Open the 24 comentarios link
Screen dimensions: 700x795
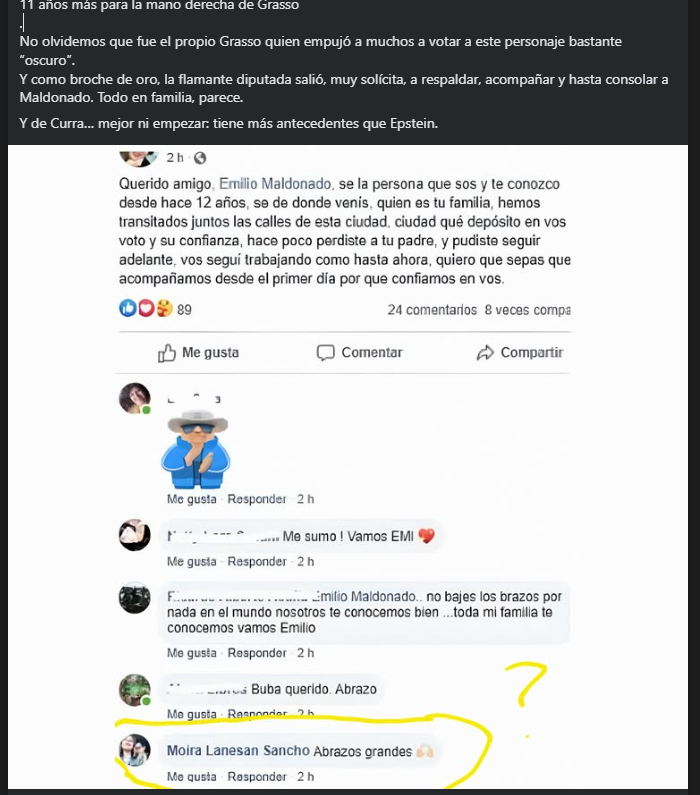(x=432, y=310)
